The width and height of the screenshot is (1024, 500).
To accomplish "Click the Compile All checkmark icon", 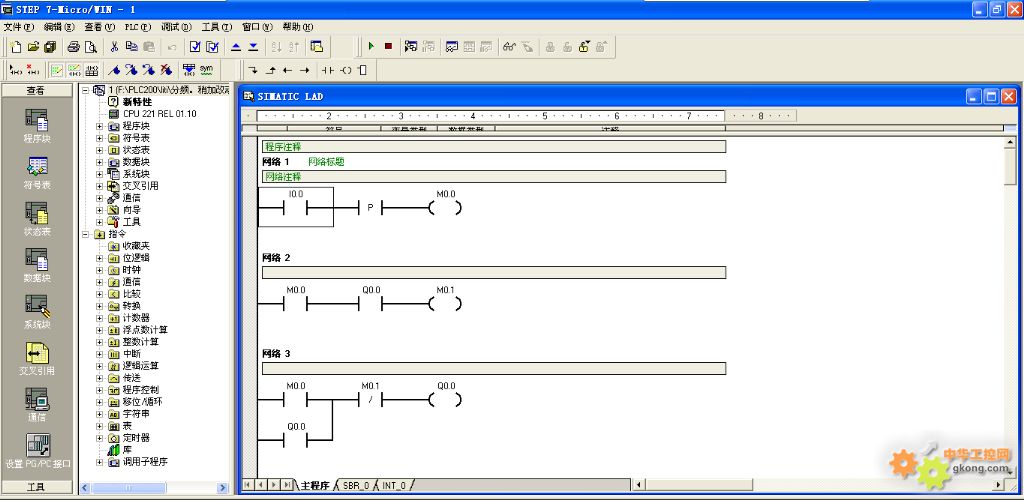I will tap(212, 47).
